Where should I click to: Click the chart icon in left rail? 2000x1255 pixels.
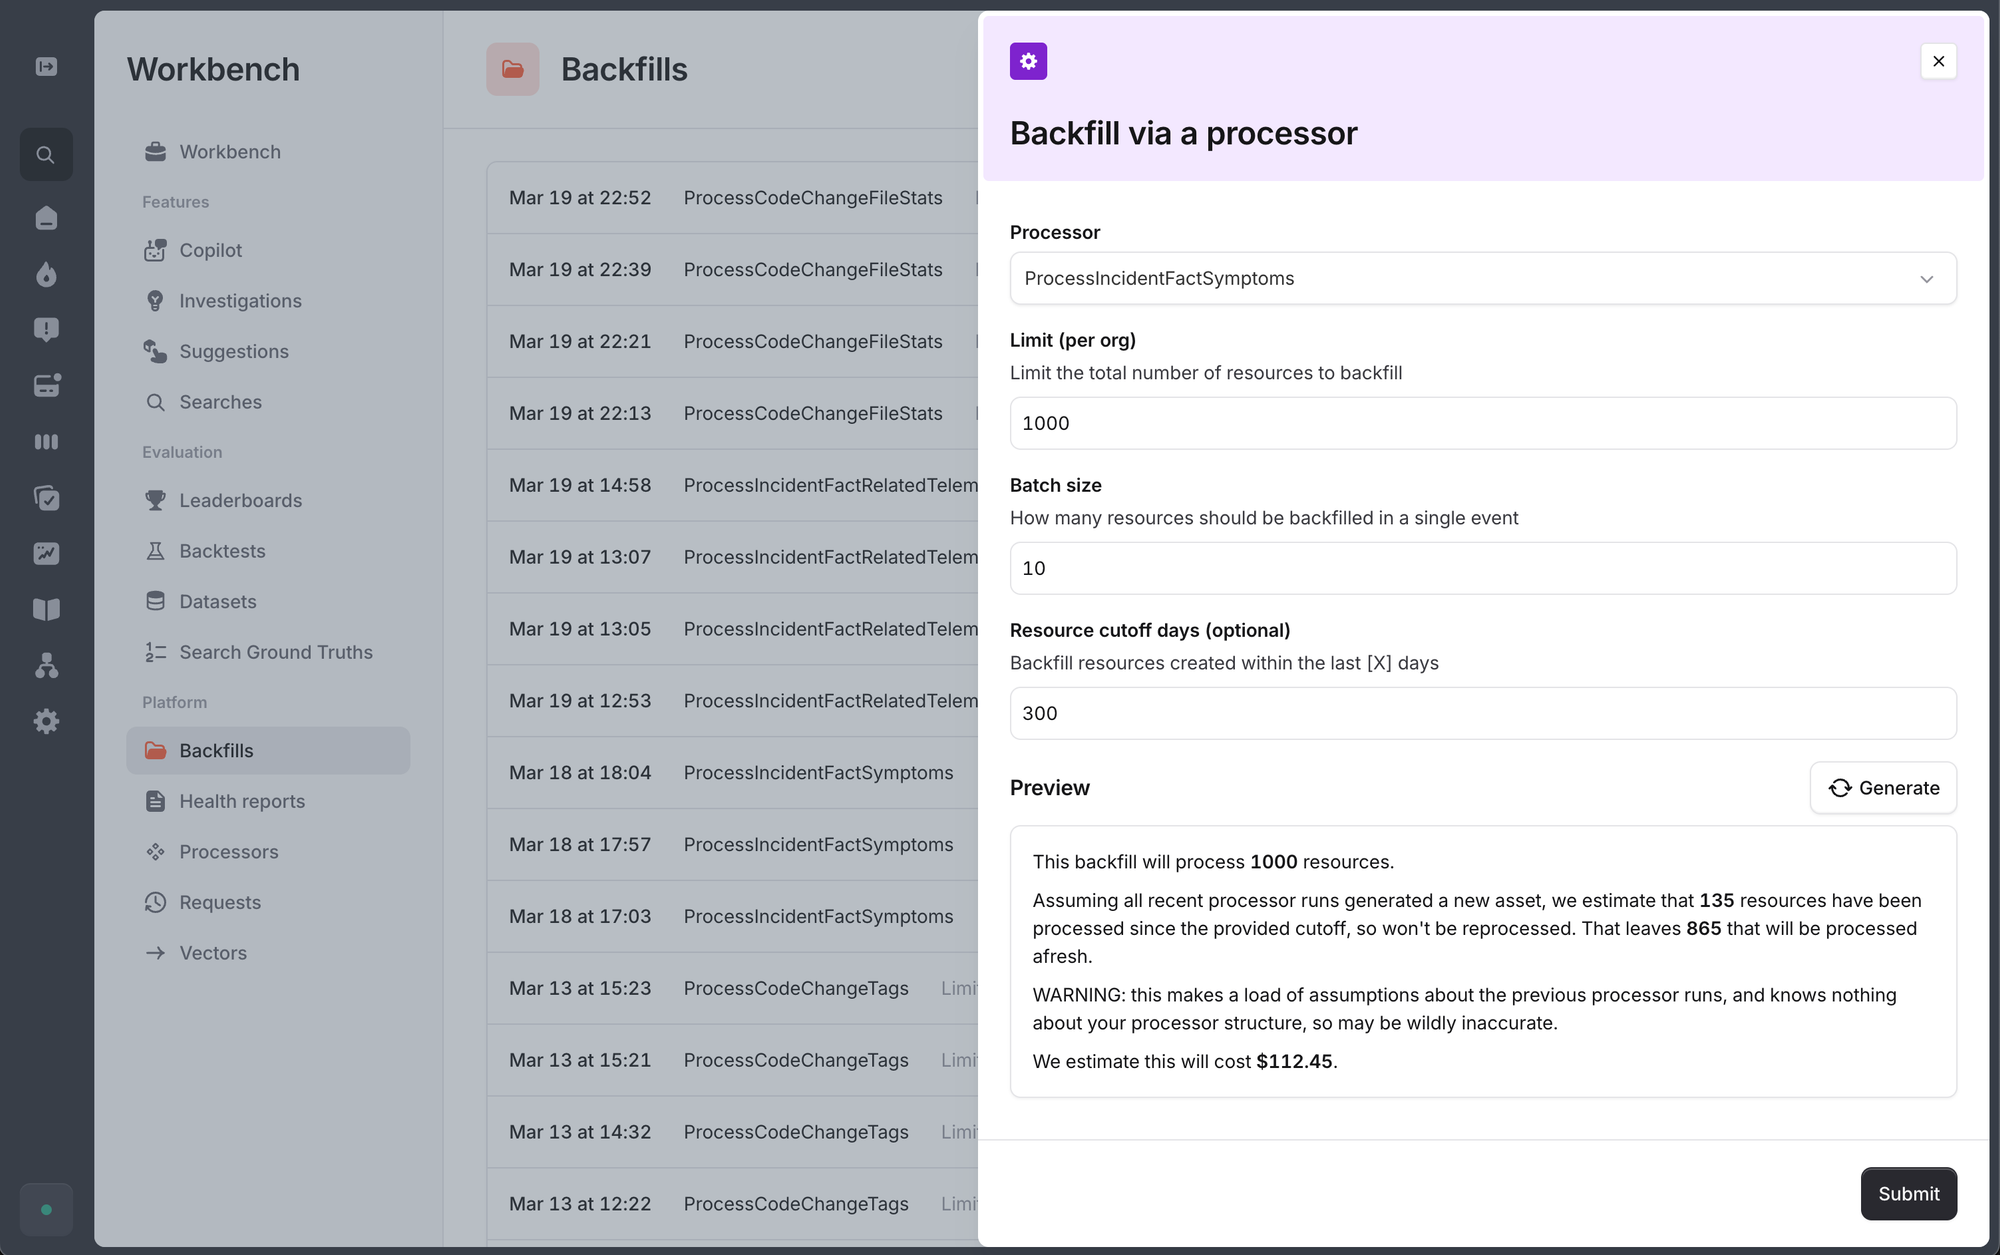point(46,553)
